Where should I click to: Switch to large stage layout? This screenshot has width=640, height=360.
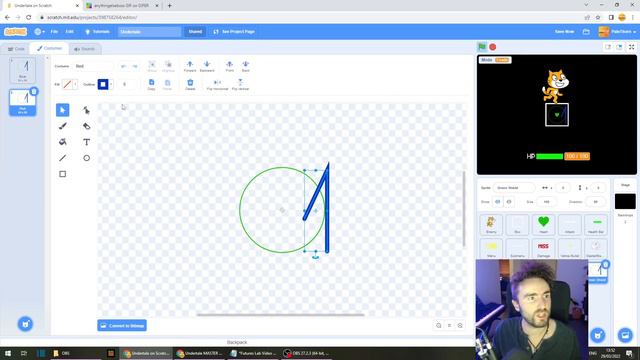(x=620, y=47)
